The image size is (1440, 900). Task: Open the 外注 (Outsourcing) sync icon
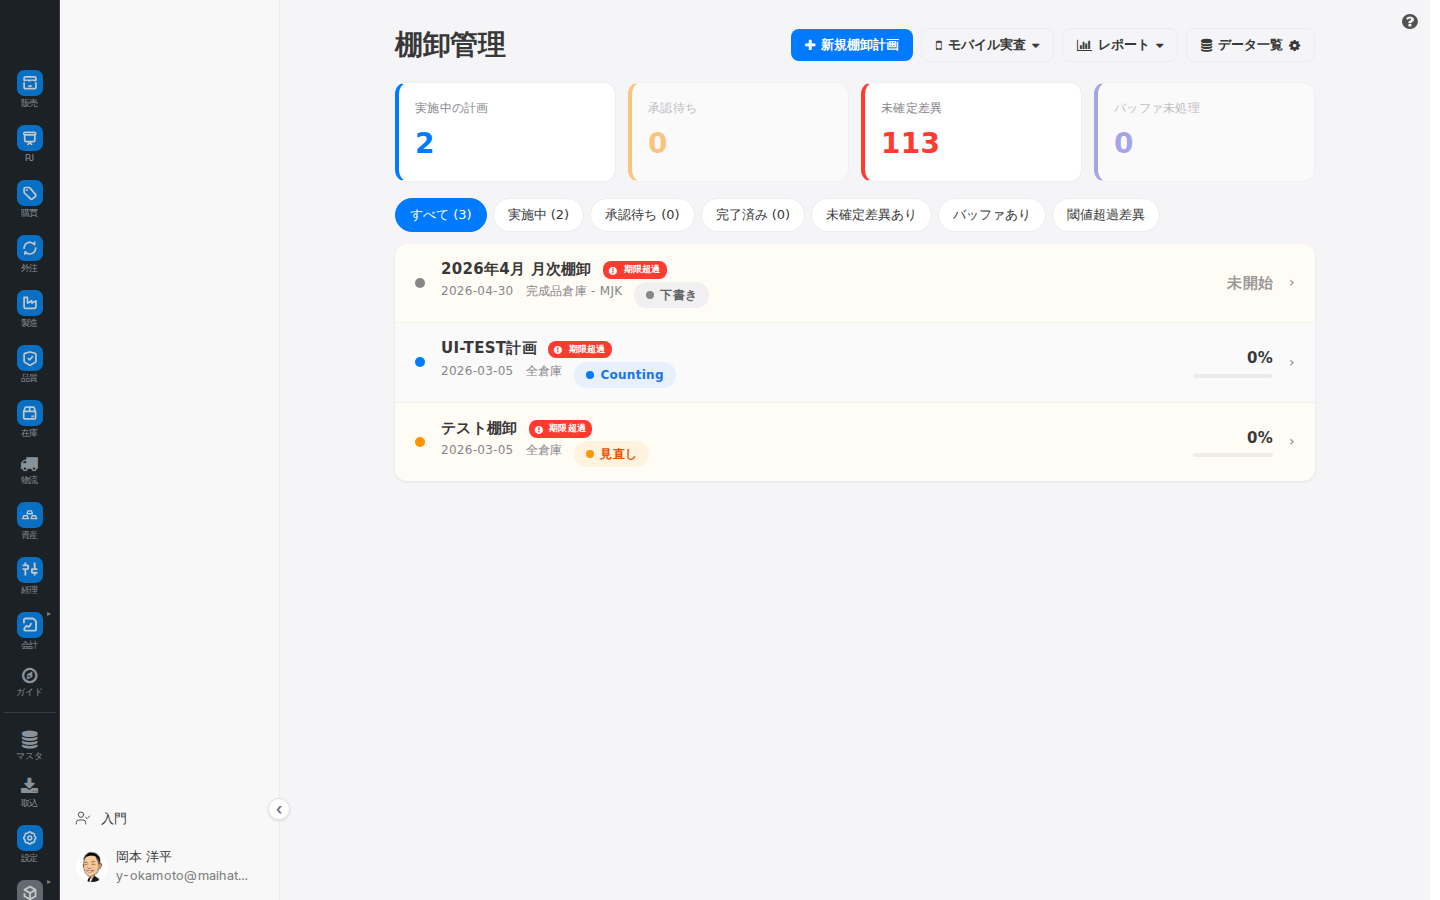pyautogui.click(x=30, y=248)
